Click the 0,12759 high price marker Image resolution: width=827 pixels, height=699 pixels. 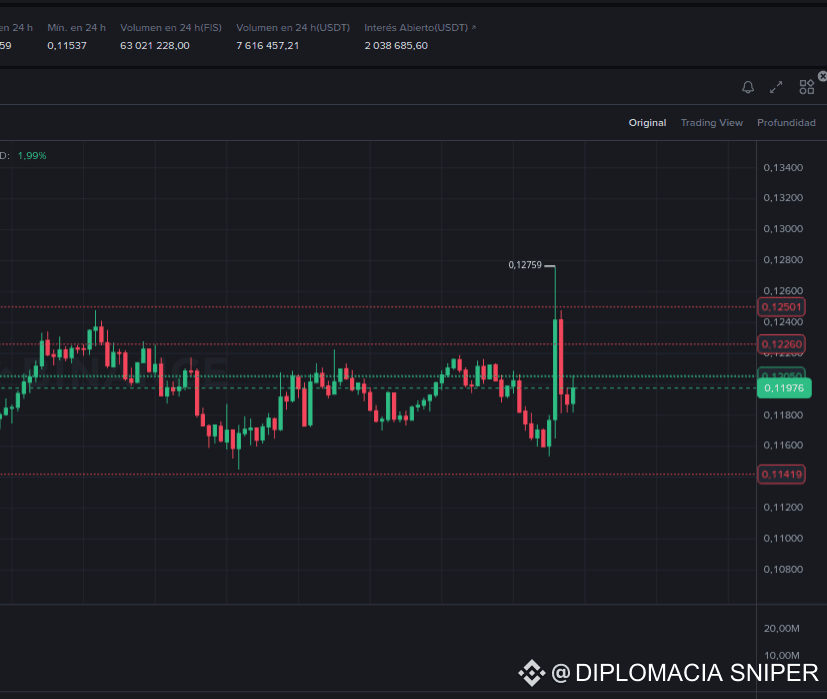coord(525,265)
